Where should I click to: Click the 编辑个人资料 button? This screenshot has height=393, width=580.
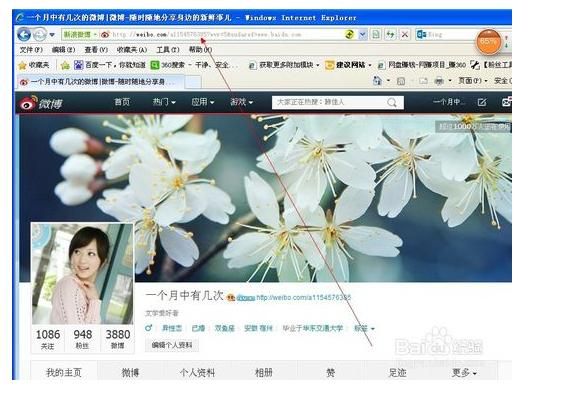tap(172, 345)
